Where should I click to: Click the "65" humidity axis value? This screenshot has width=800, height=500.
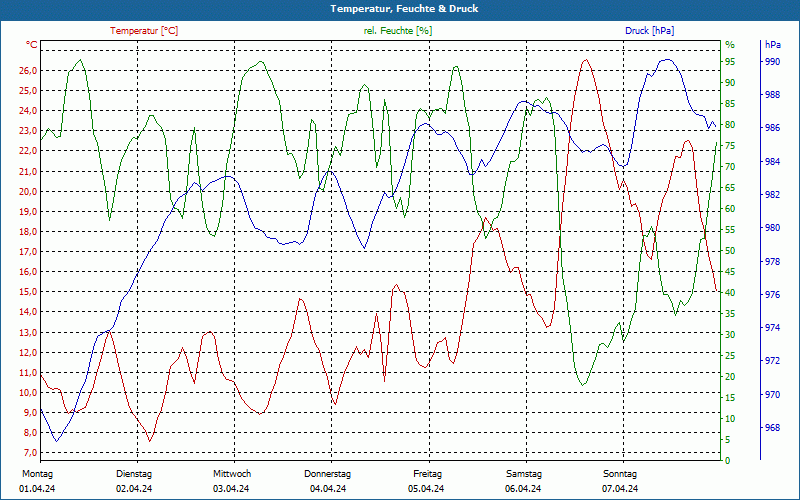[730, 188]
